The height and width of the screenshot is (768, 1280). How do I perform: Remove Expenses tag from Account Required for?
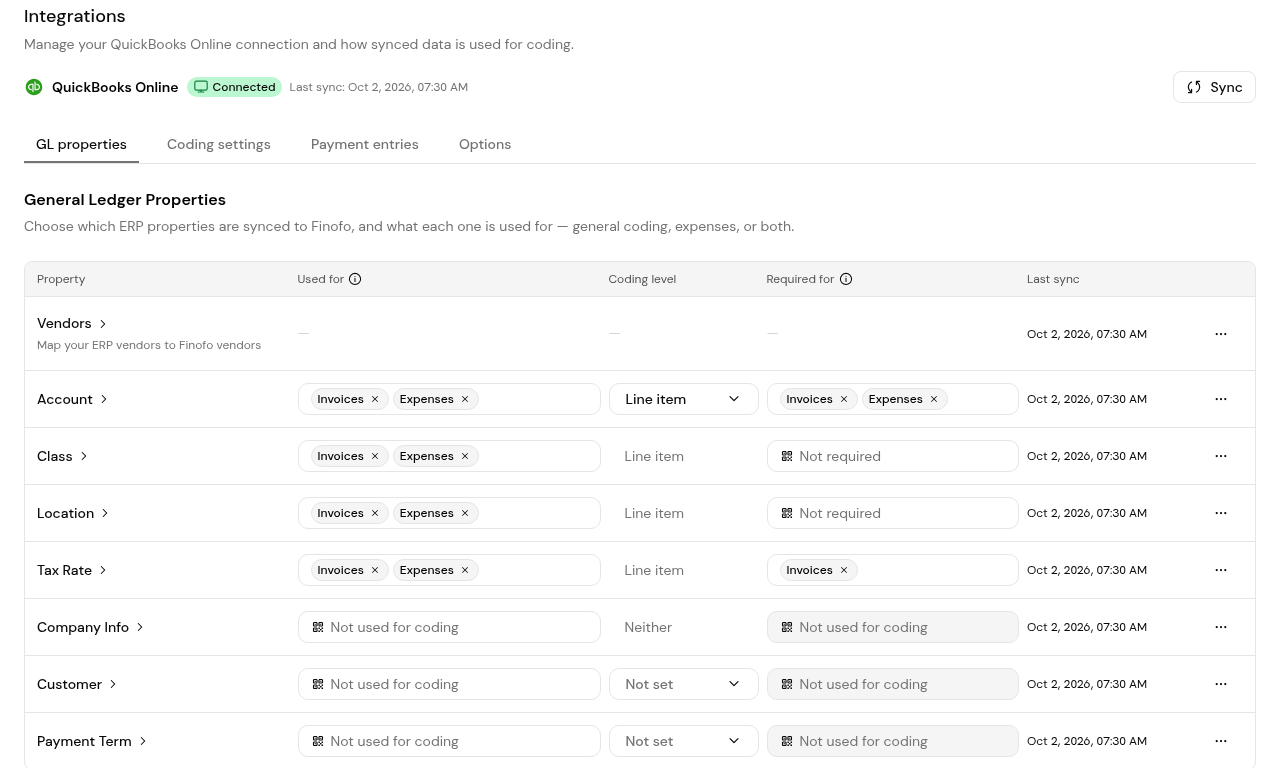(934, 399)
